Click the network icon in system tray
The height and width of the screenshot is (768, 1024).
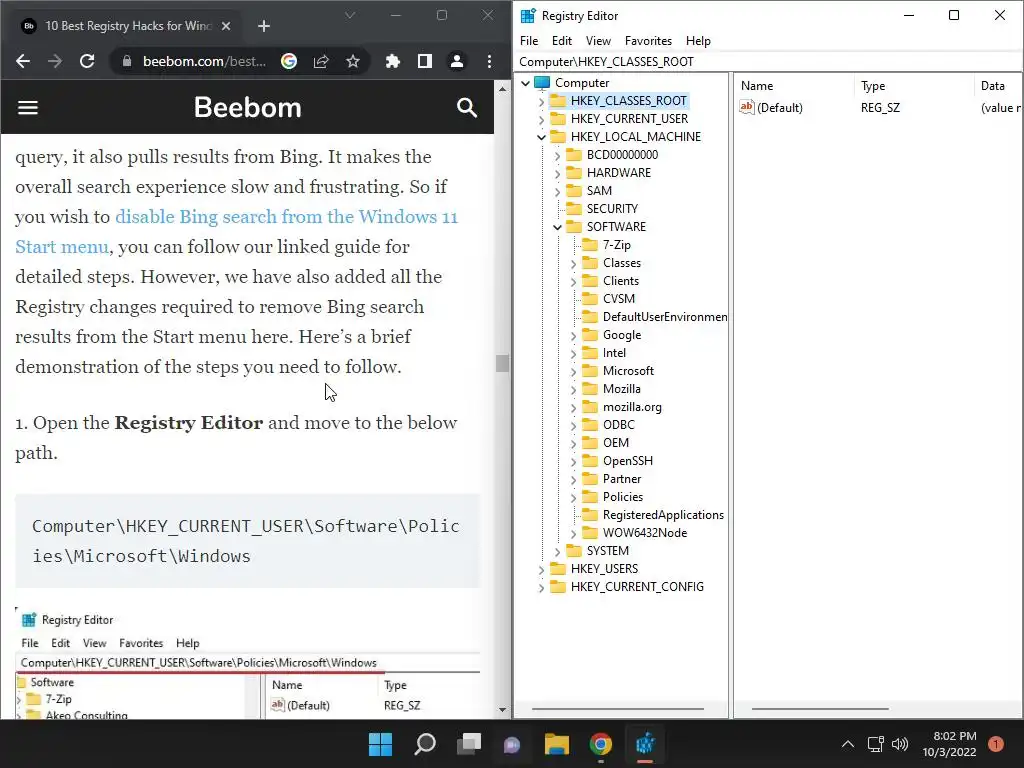875,744
